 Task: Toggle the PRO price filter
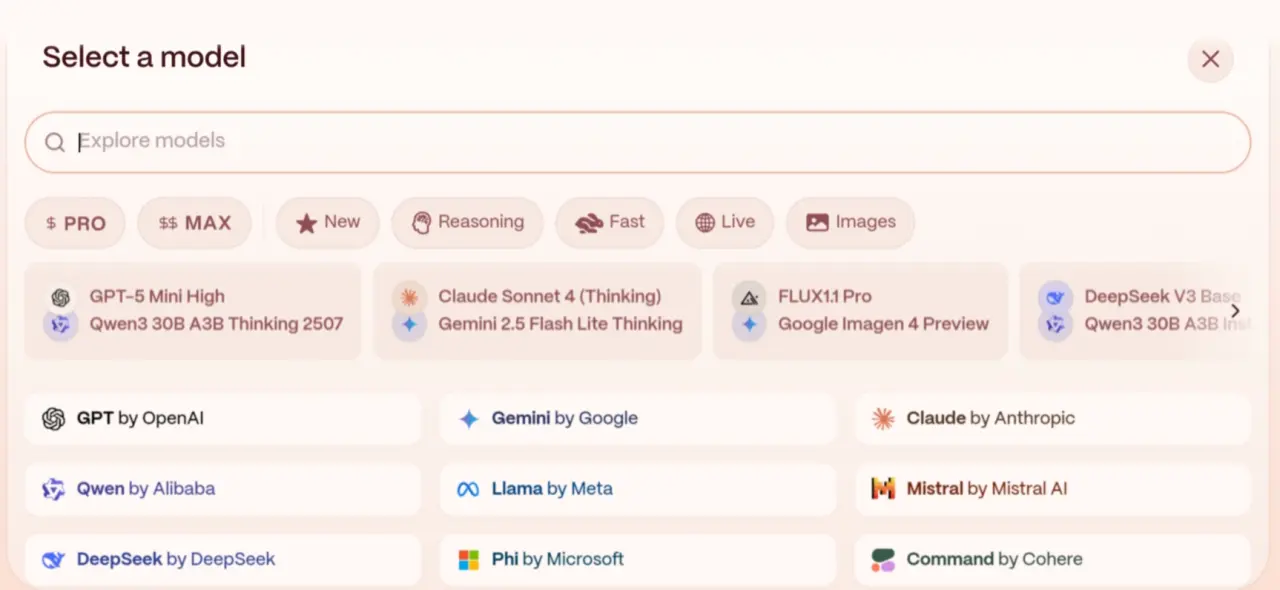(x=75, y=223)
